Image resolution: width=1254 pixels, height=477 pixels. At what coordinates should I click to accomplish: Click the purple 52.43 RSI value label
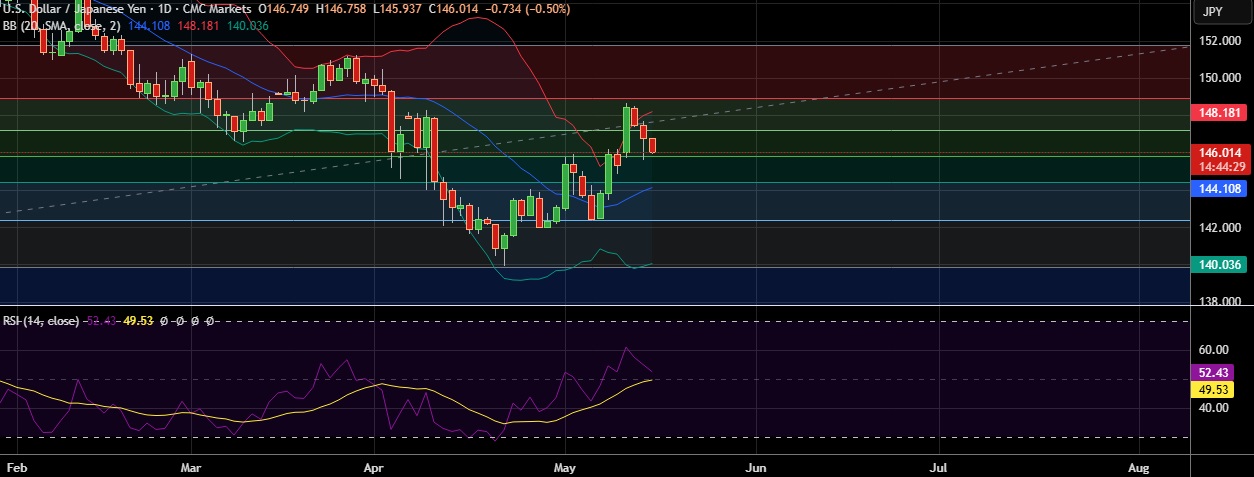[1211, 371]
